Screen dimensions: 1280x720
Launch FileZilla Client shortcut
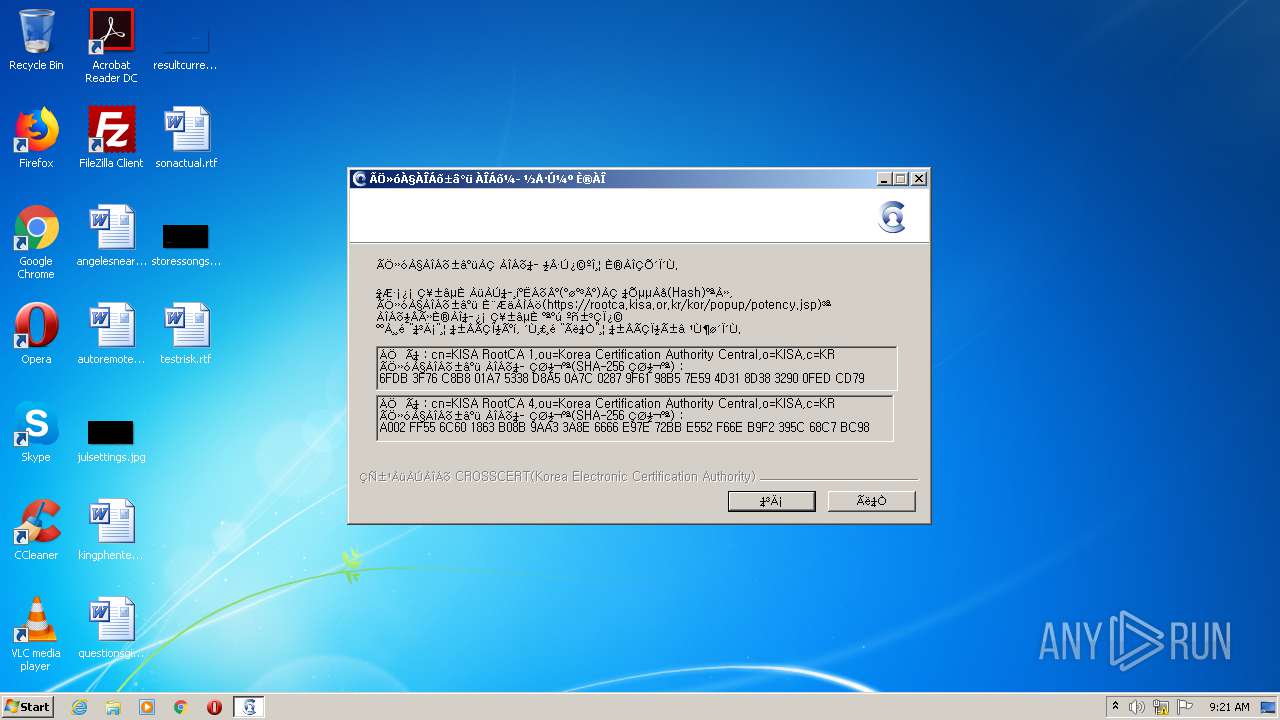click(111, 138)
